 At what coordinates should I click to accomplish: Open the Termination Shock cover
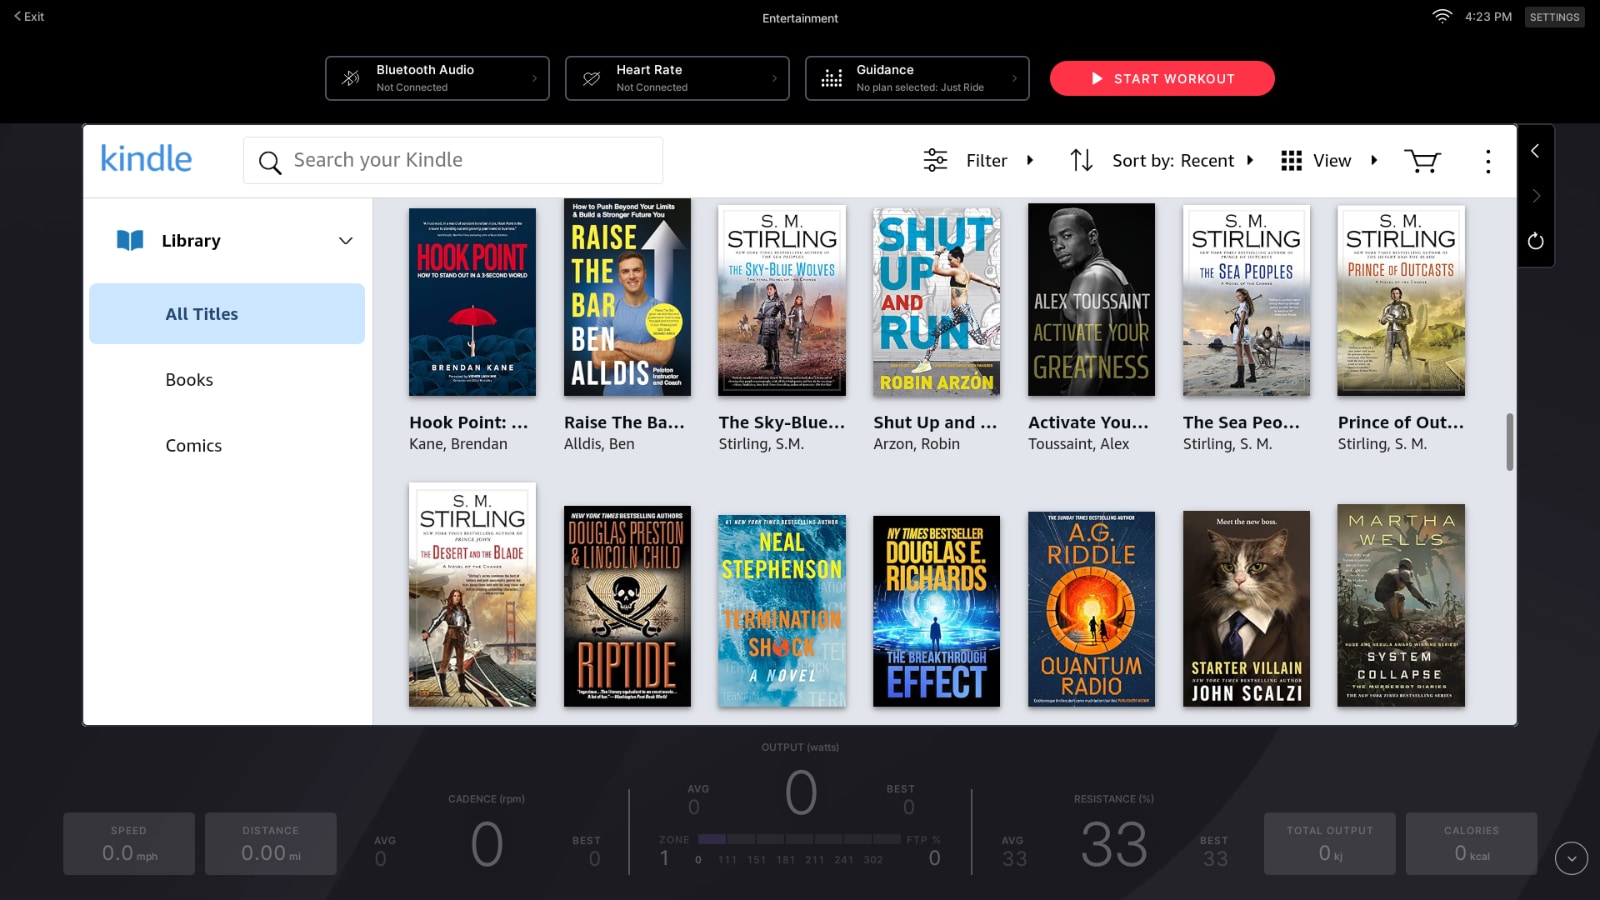pyautogui.click(x=782, y=611)
